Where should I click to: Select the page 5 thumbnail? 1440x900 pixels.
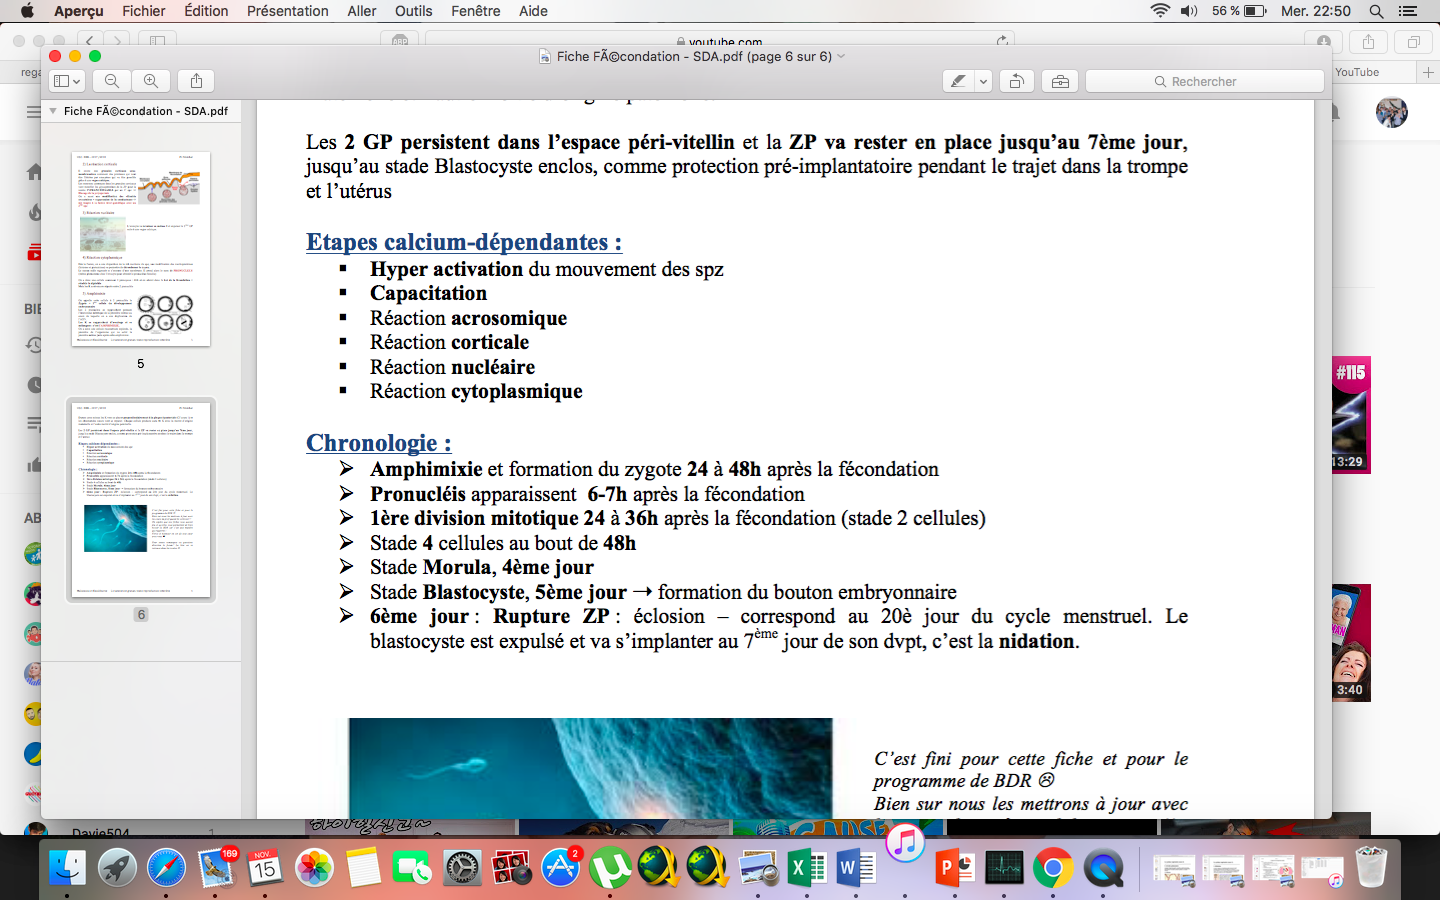coord(141,249)
